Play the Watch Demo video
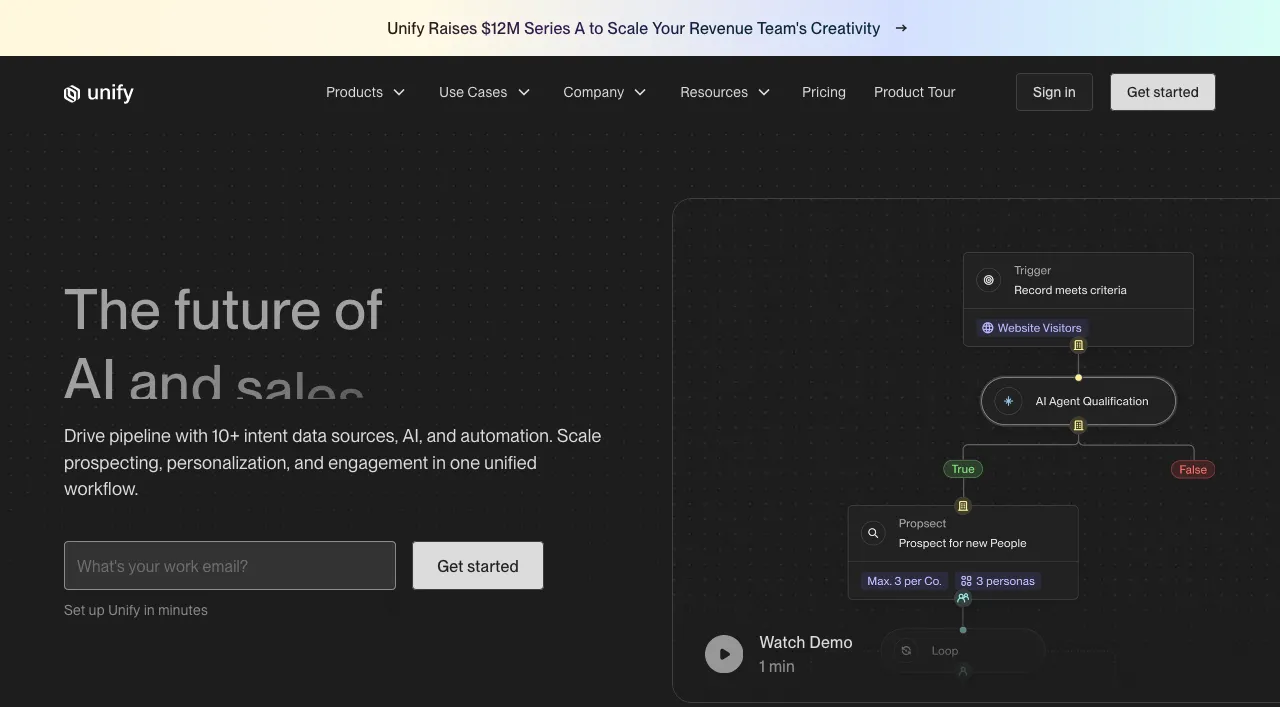This screenshot has height=707, width=1280. (724, 654)
